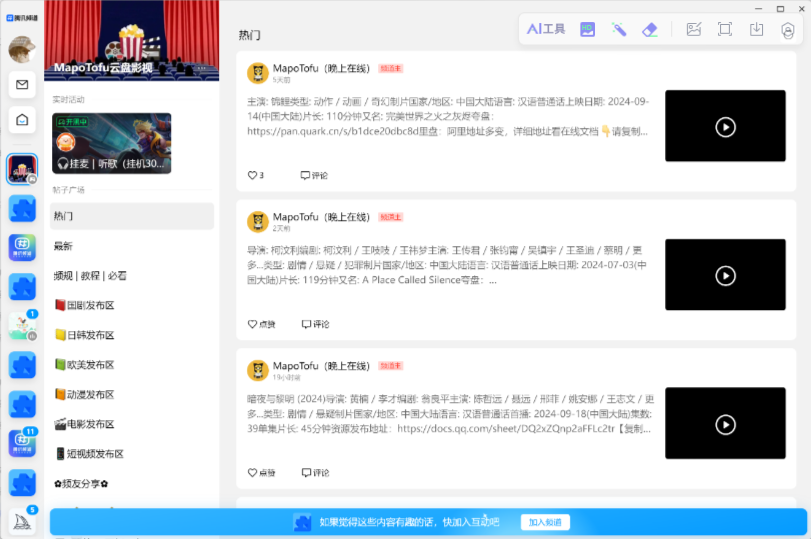Open the 腾讯频道 channel icon without a badge
Image resolution: width=811 pixels, height=539 pixels.
coord(22,247)
